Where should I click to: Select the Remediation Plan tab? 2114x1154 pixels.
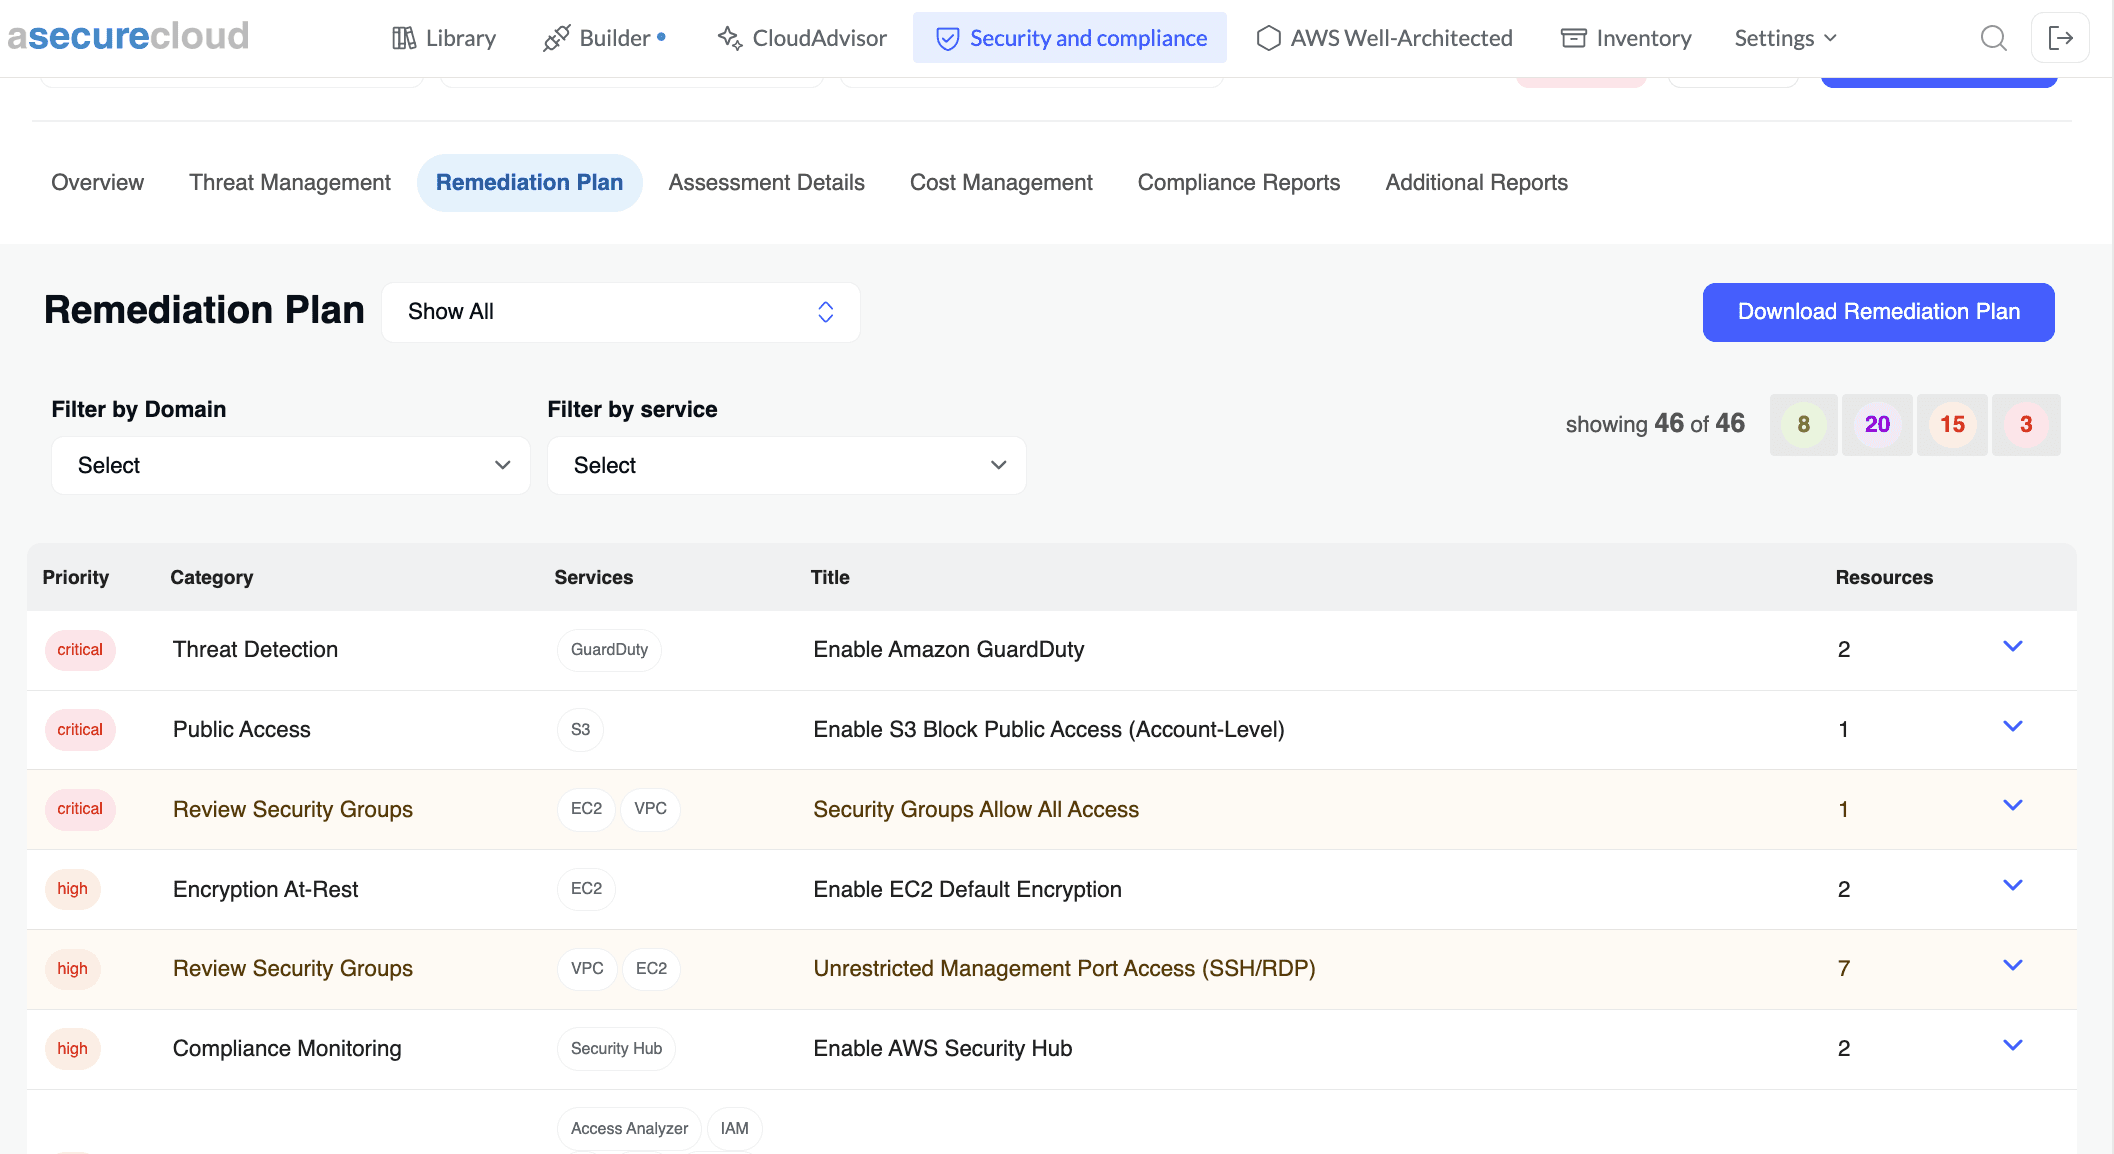point(529,182)
